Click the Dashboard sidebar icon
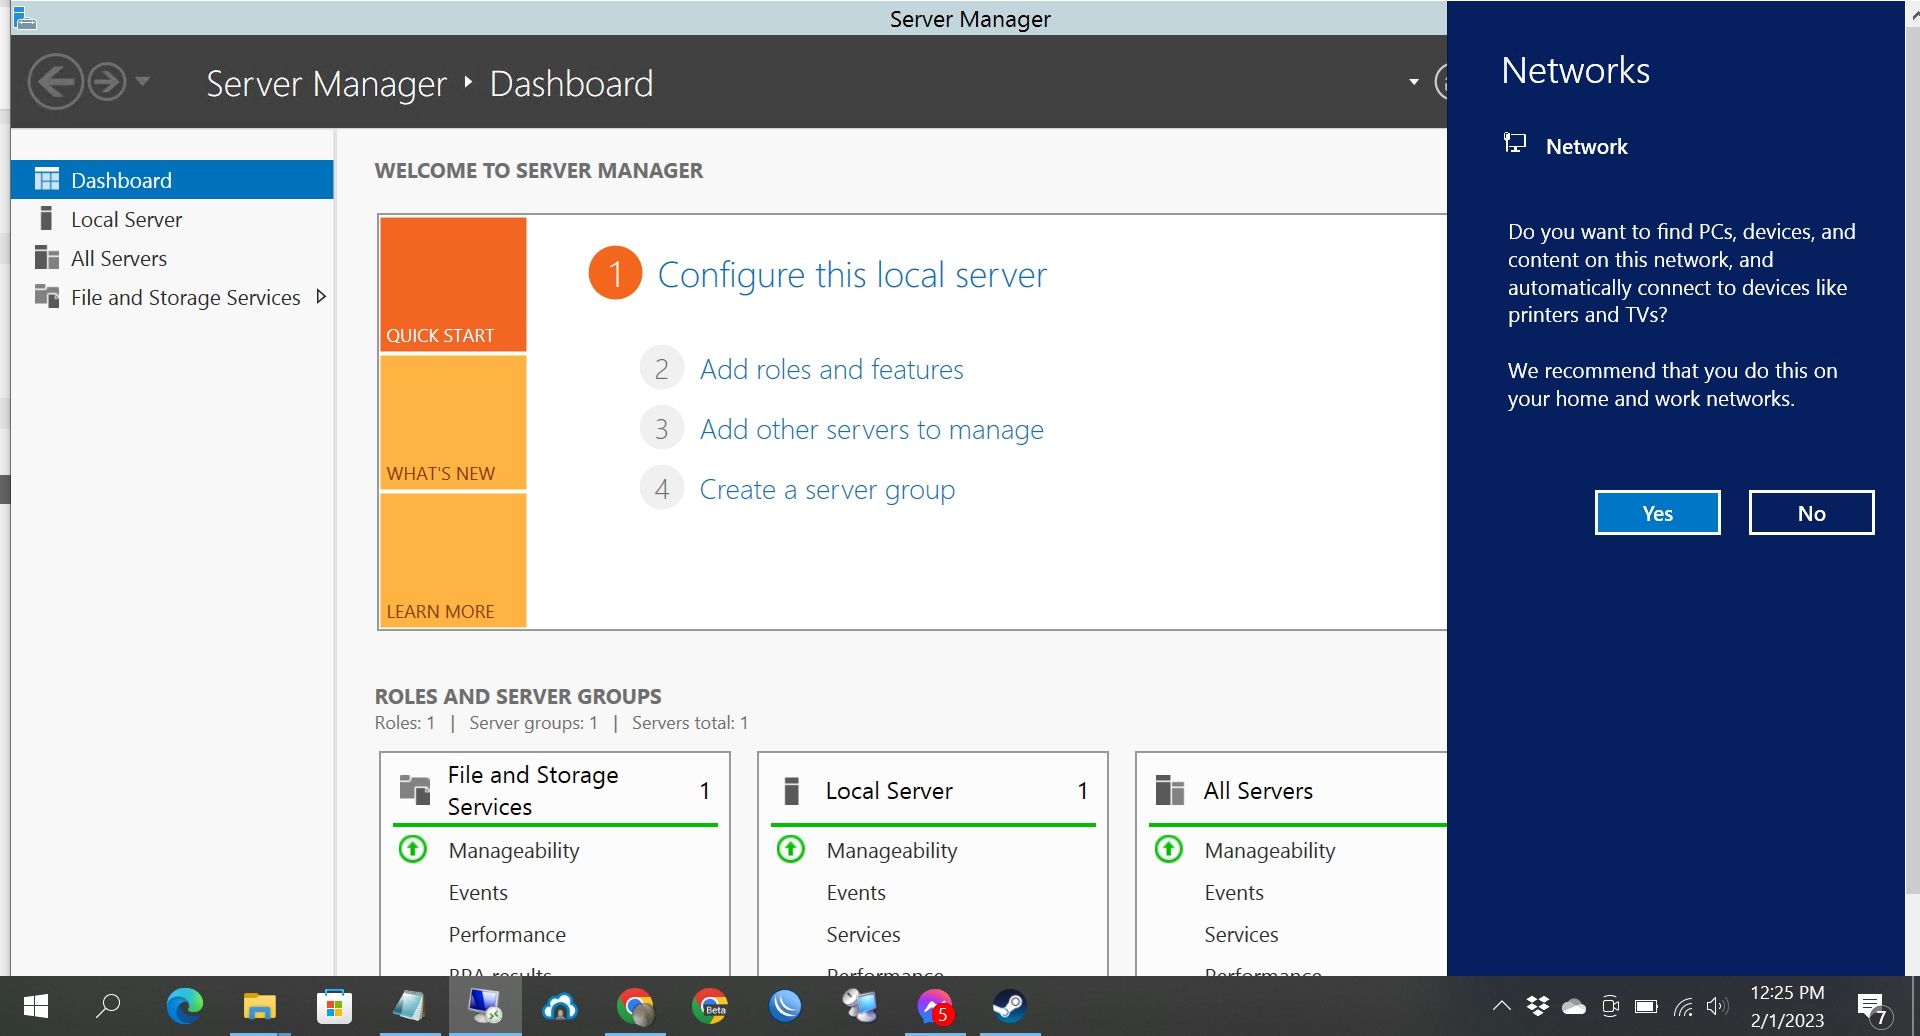This screenshot has height=1036, width=1920. coord(47,179)
